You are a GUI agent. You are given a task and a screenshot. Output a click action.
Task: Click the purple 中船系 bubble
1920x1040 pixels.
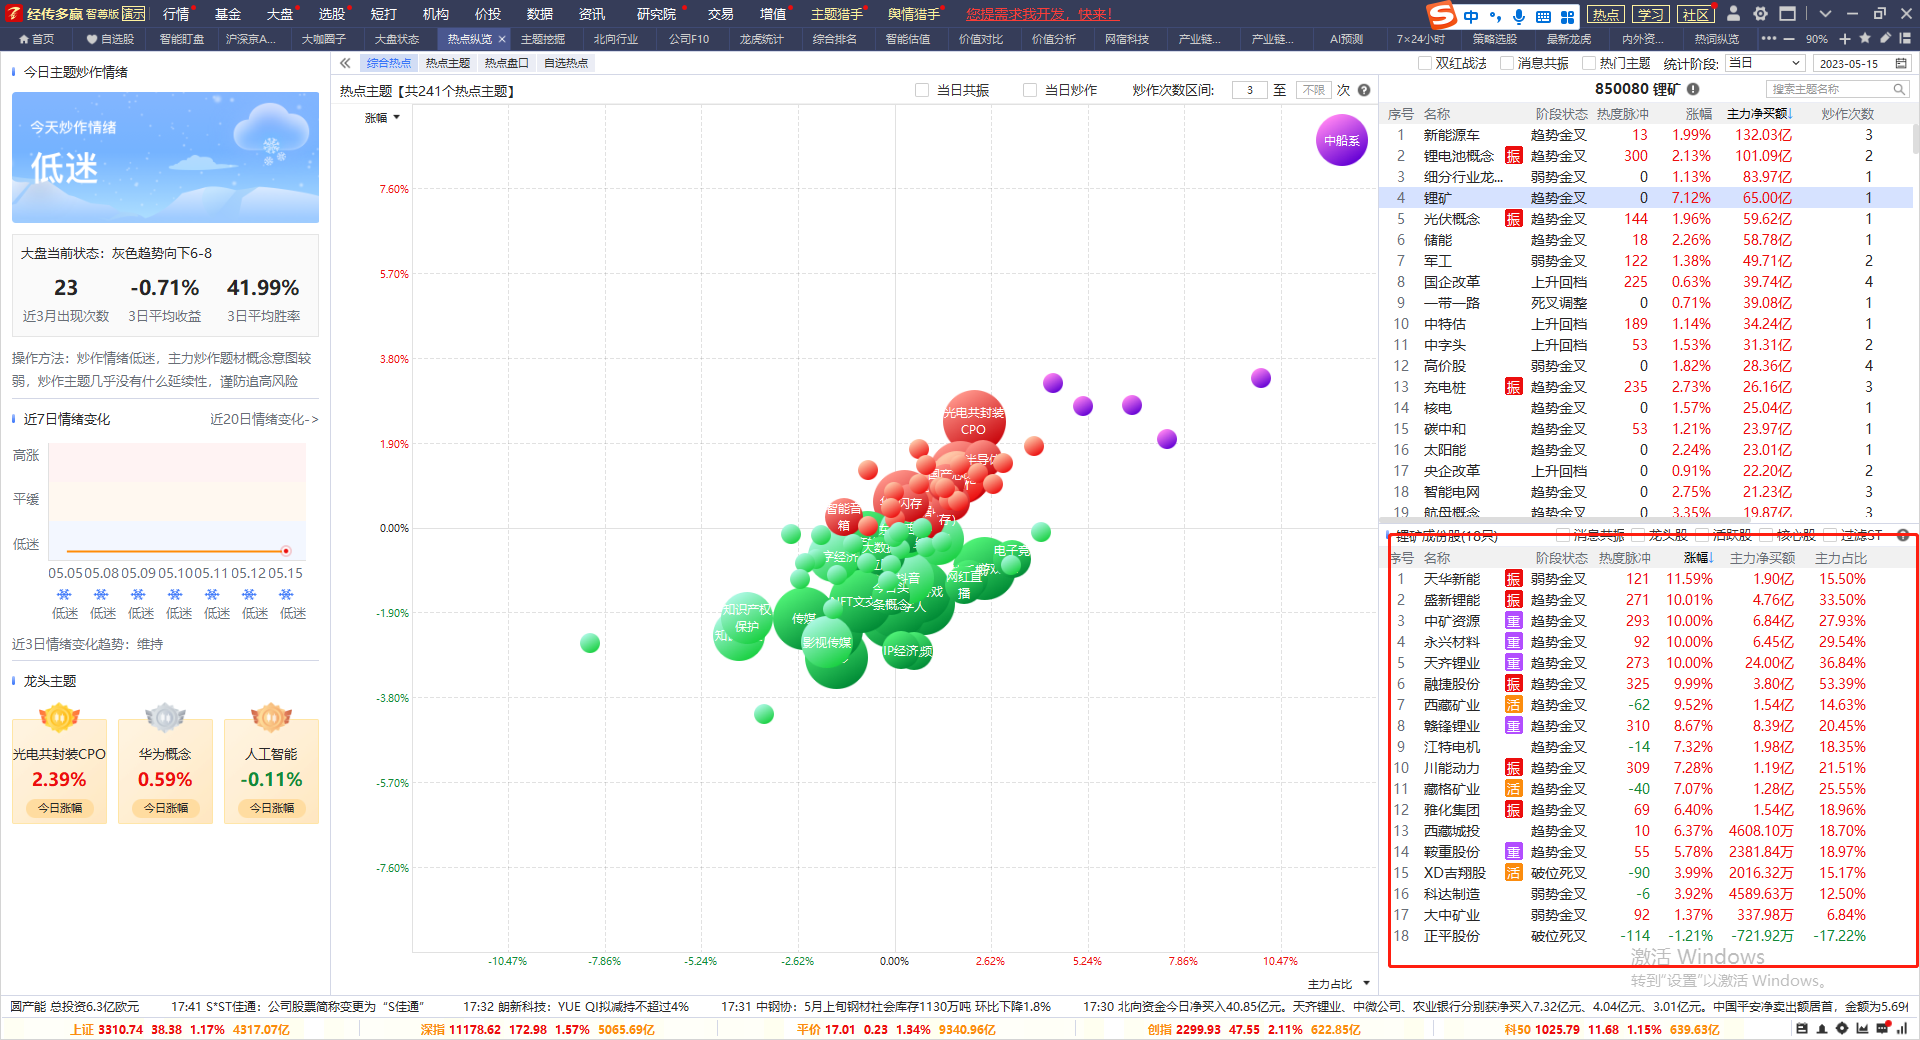click(1342, 140)
